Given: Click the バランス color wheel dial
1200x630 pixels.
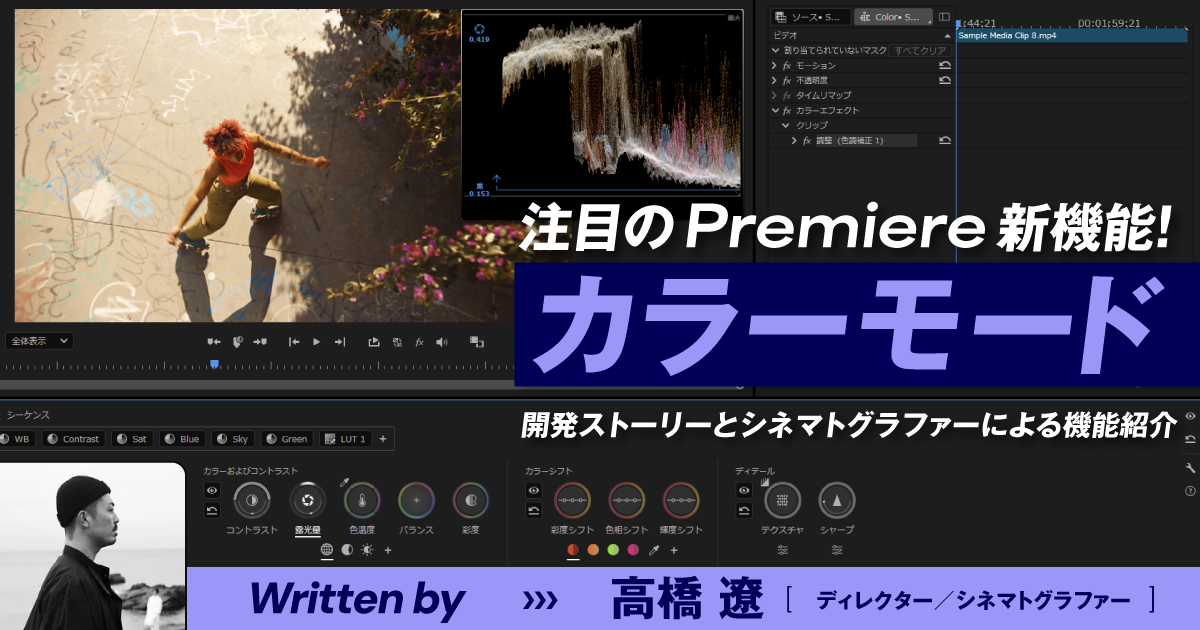Looking at the screenshot, I should point(416,500).
